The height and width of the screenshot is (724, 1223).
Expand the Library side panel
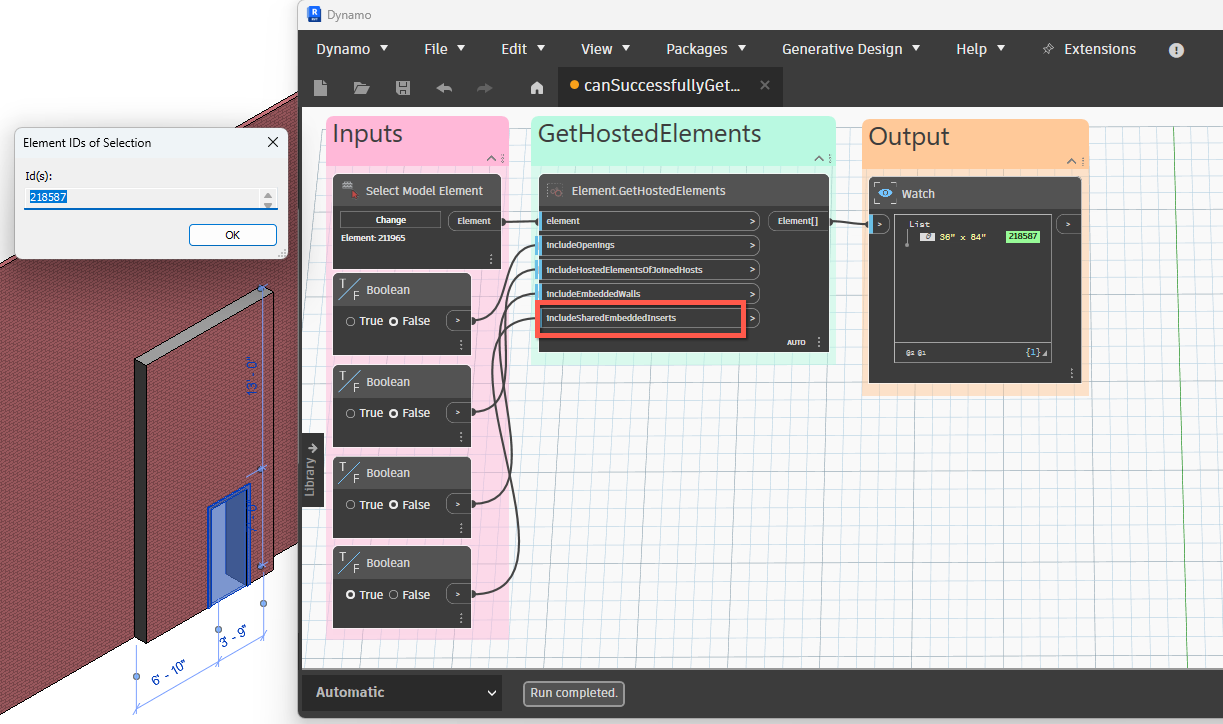311,469
